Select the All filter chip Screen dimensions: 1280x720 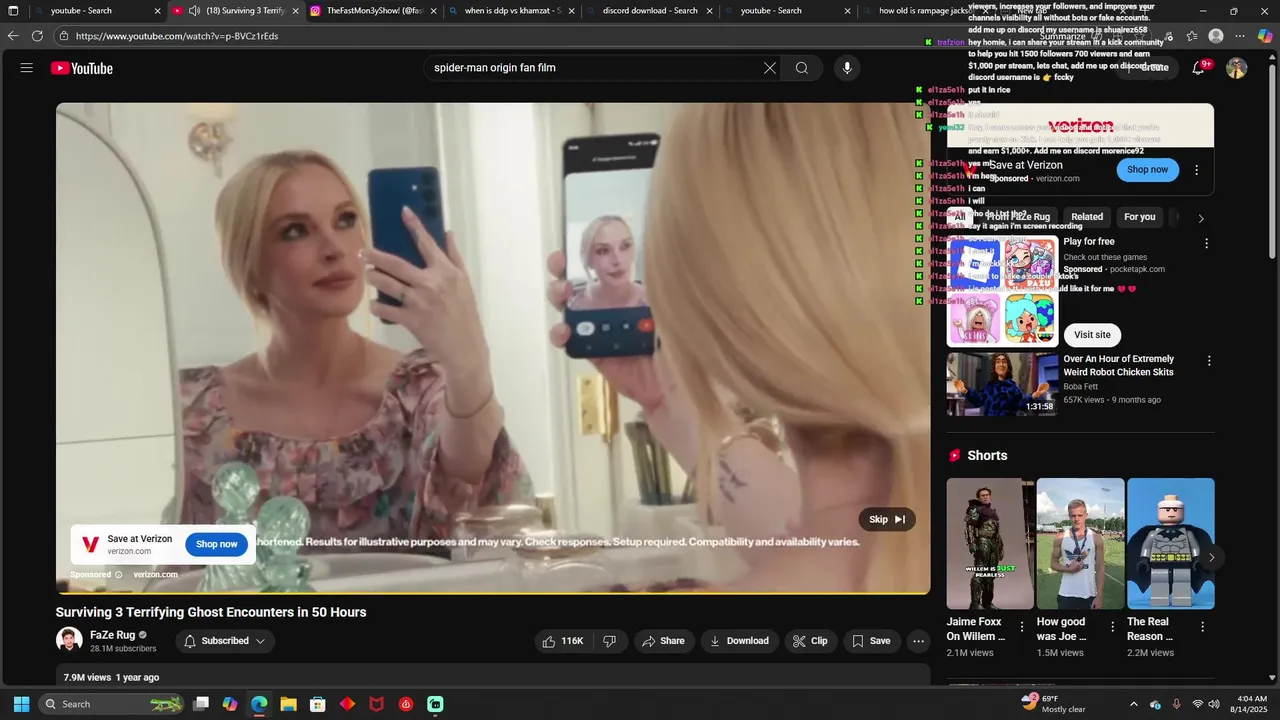point(960,217)
